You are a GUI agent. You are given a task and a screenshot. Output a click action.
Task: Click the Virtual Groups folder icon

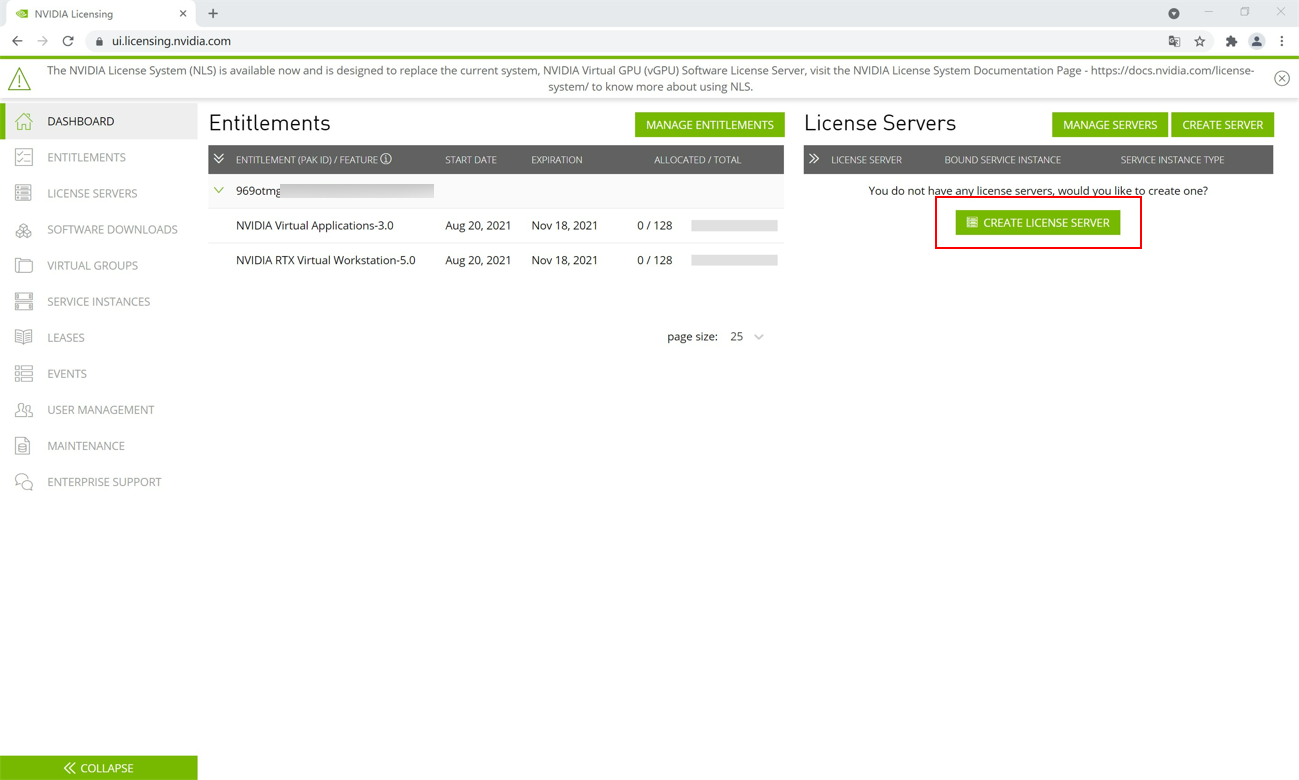tap(24, 265)
